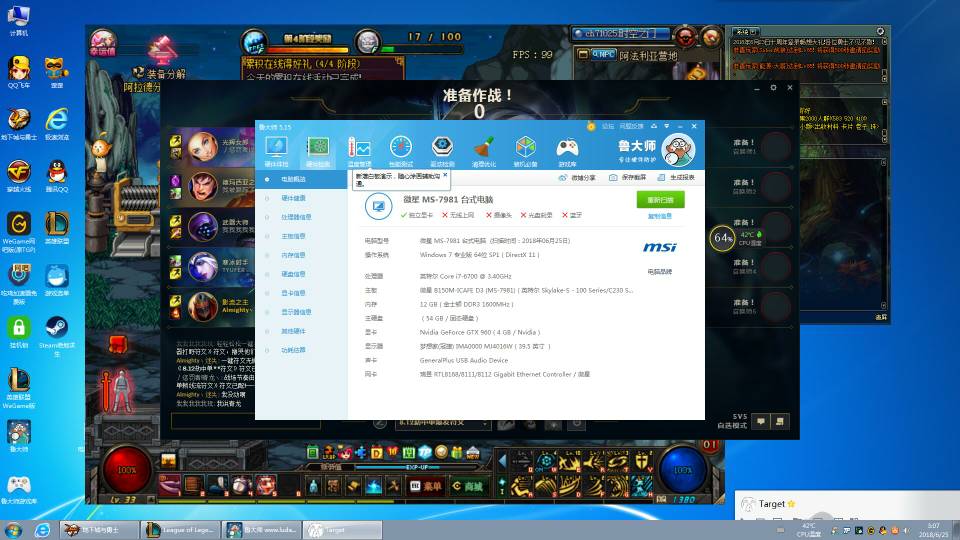Open 性能测试 gauge icon
Image resolution: width=960 pixels, height=540 pixels.
coord(400,151)
